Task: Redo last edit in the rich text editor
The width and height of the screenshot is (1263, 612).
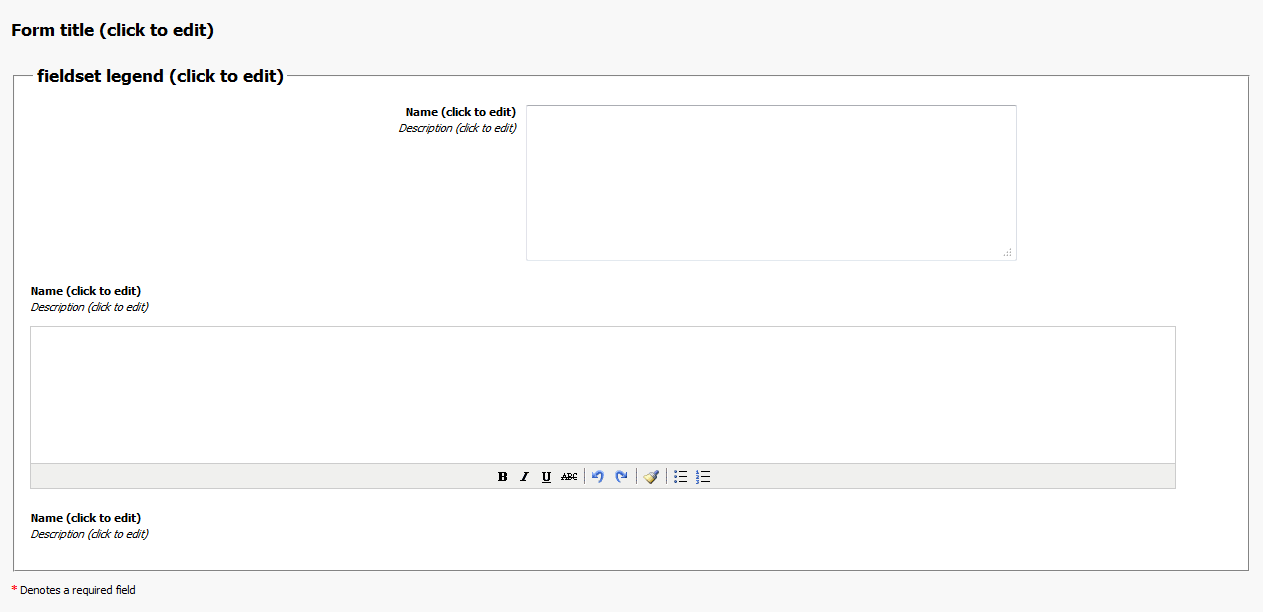Action: (621, 477)
